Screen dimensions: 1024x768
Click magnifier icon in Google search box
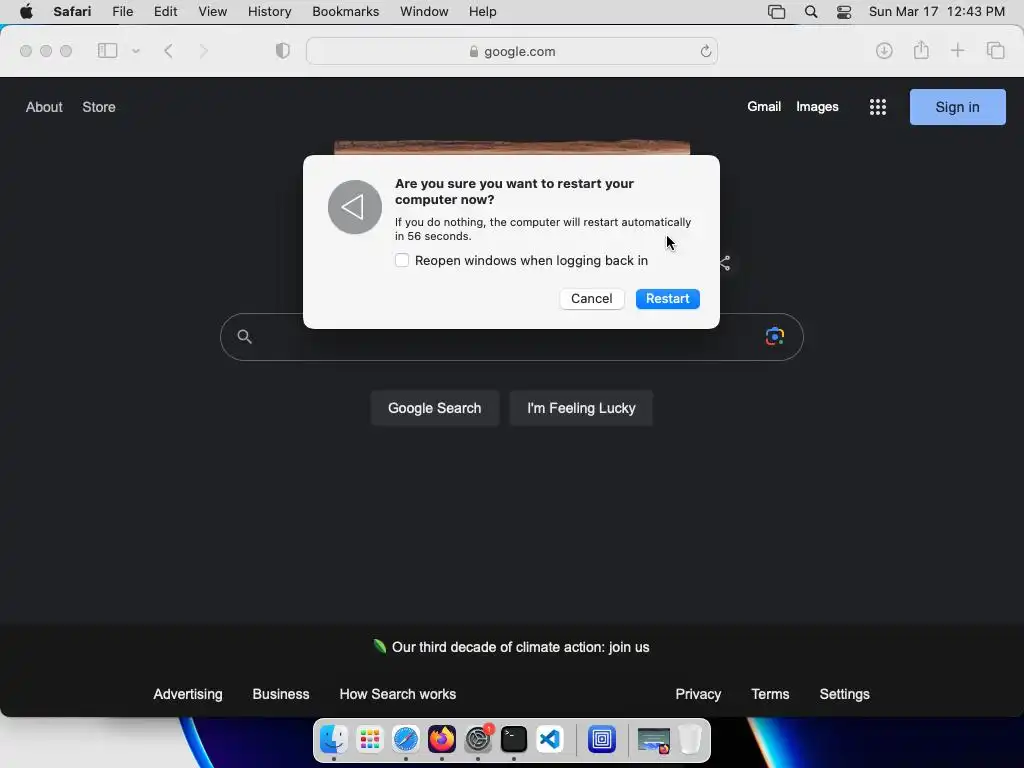coord(244,336)
